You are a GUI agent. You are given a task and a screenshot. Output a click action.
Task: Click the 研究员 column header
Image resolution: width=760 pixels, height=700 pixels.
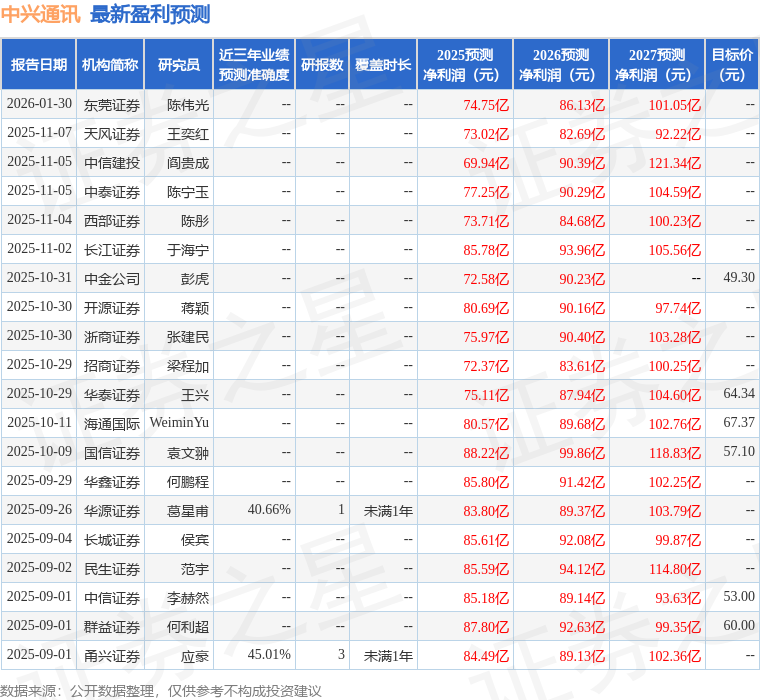pyautogui.click(x=179, y=65)
